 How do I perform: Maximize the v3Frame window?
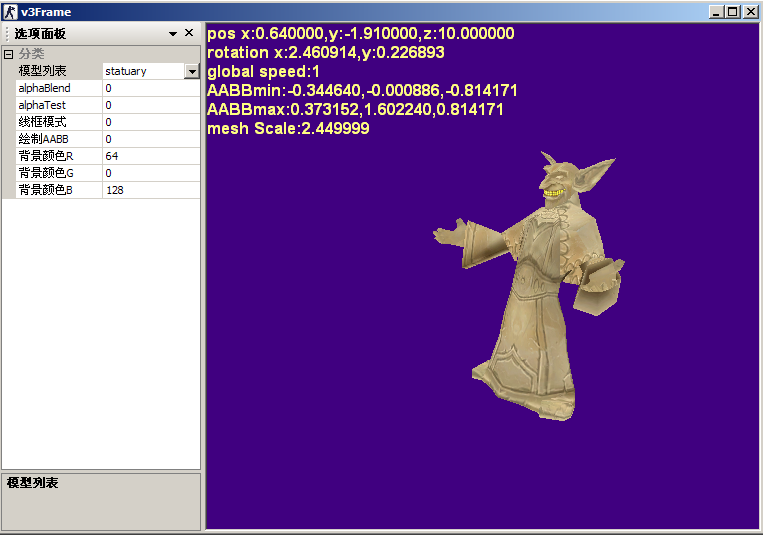coord(732,12)
